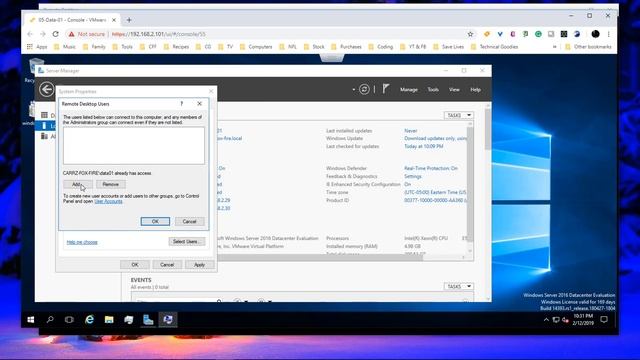The width and height of the screenshot is (640, 360).
Task: Click the Remove button in Remote Desktop Users
Action: (111, 184)
